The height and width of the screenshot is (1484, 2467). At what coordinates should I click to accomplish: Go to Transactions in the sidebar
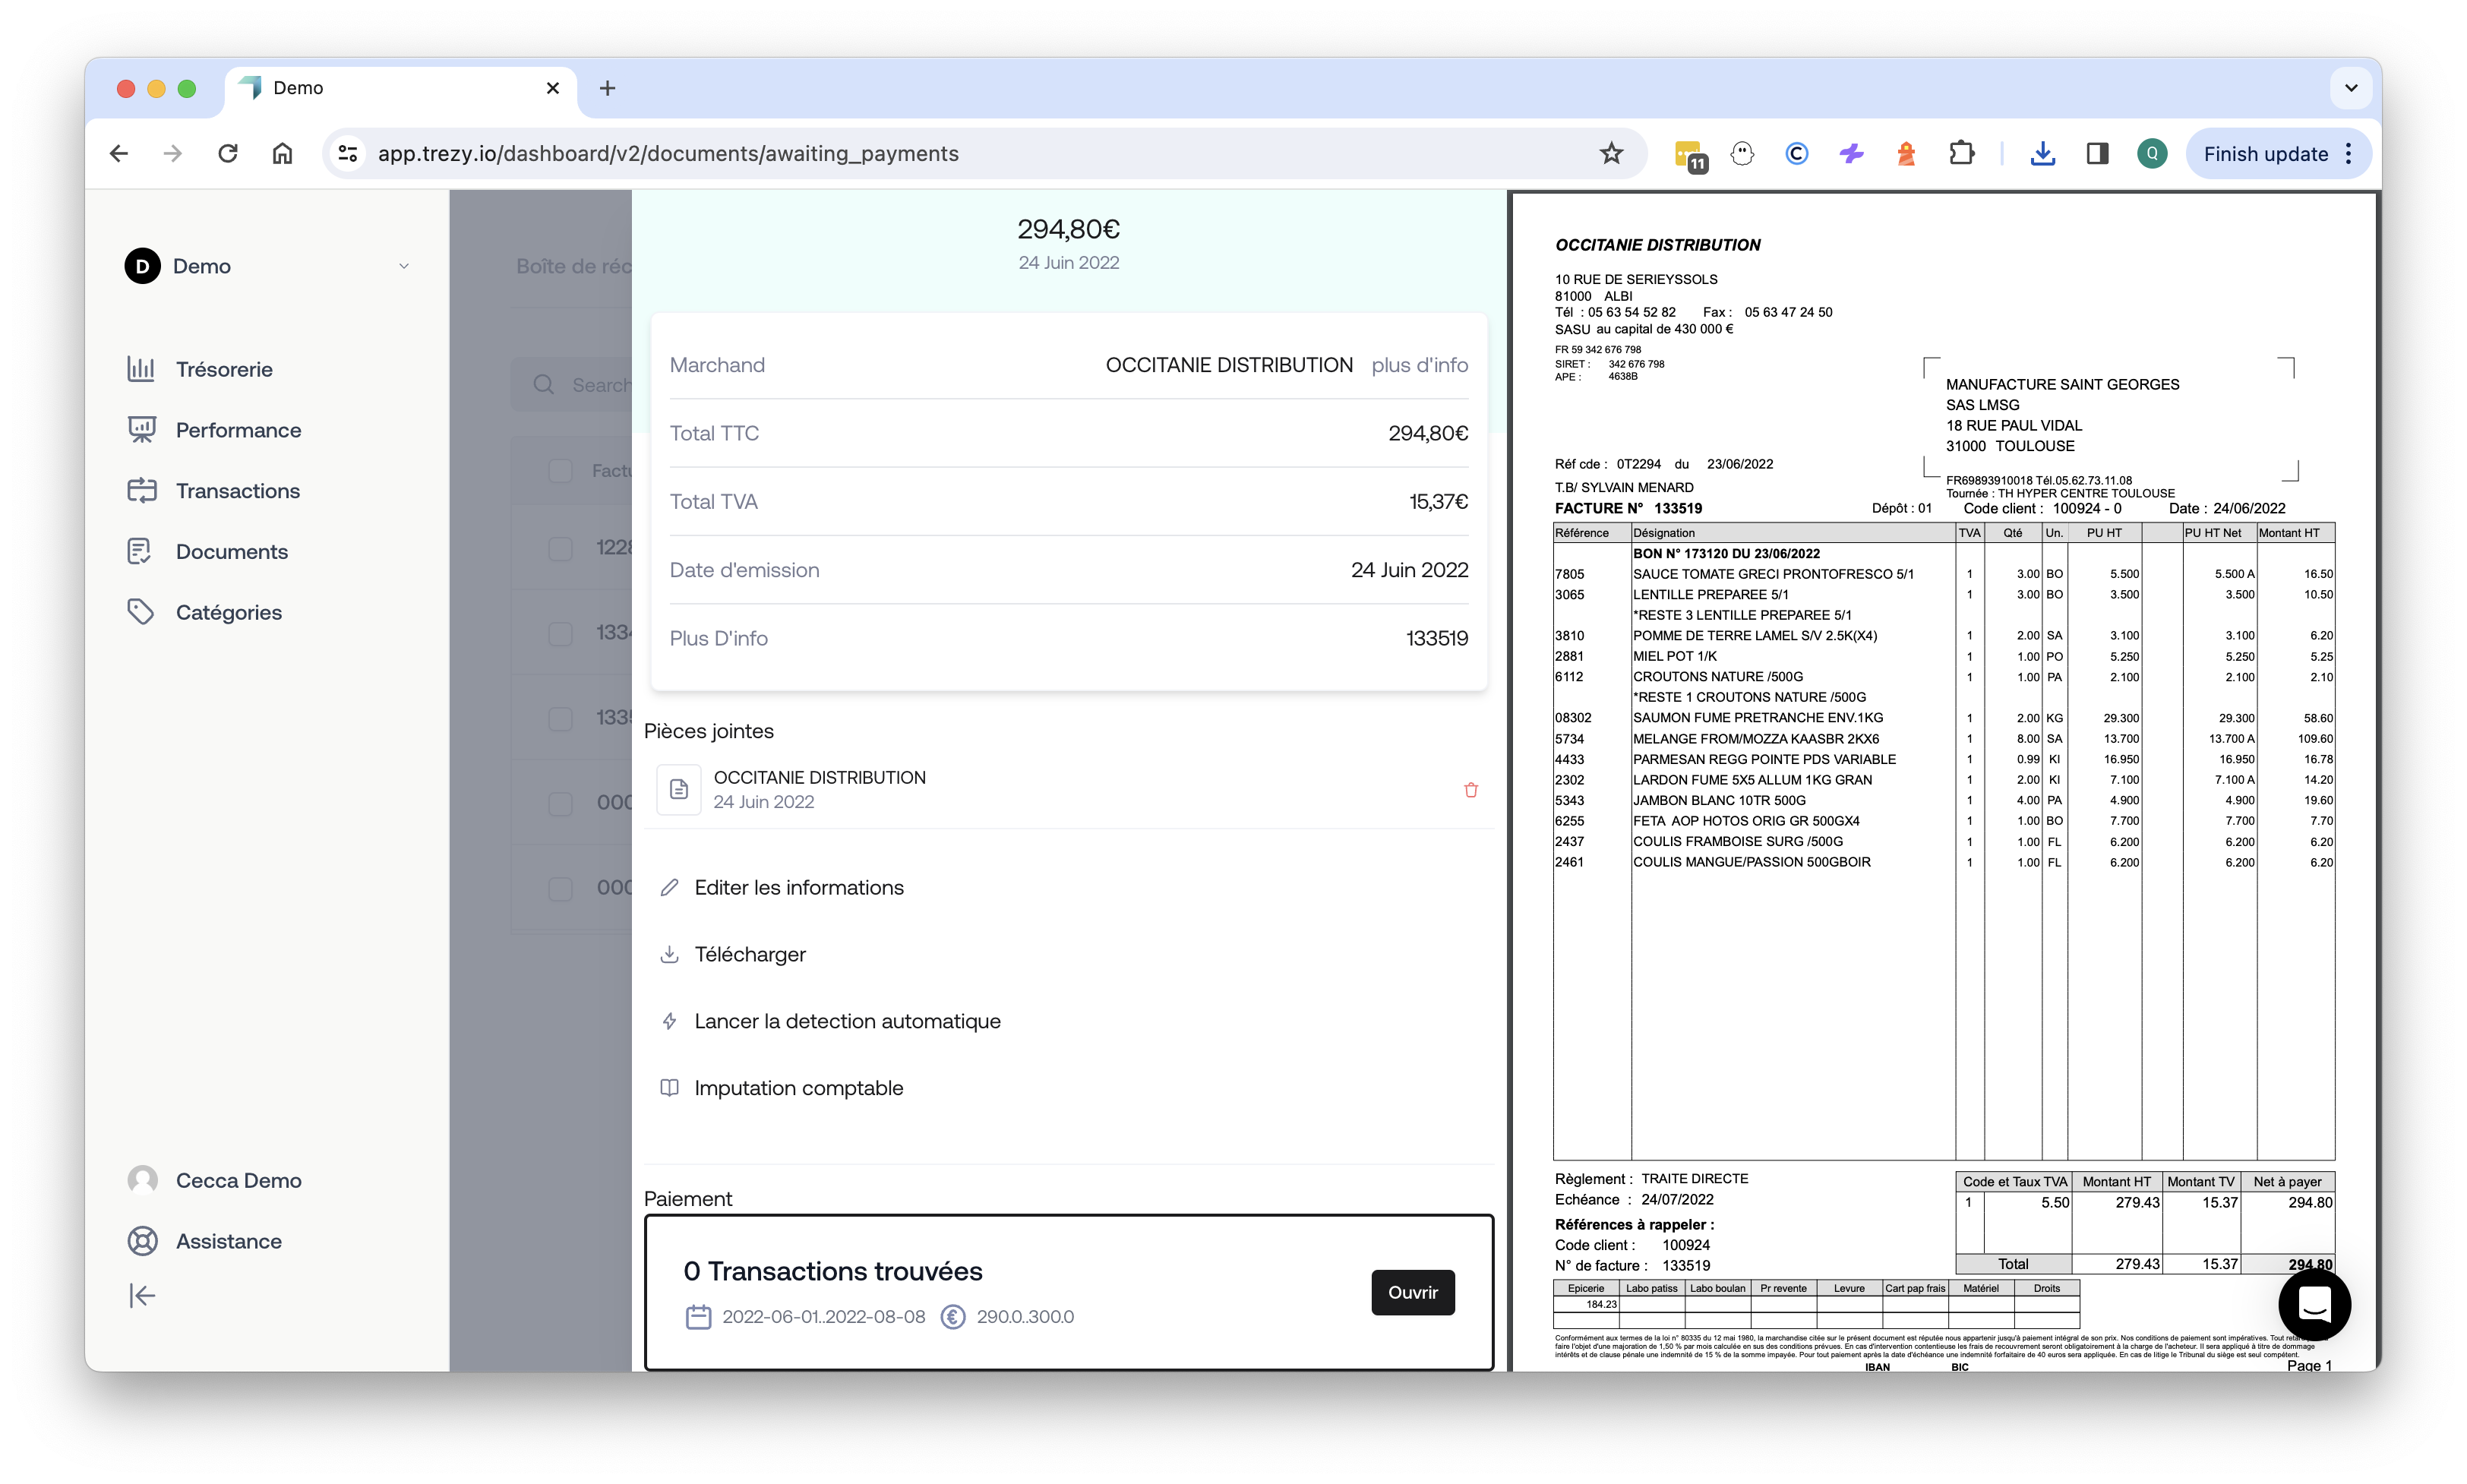[x=237, y=491]
